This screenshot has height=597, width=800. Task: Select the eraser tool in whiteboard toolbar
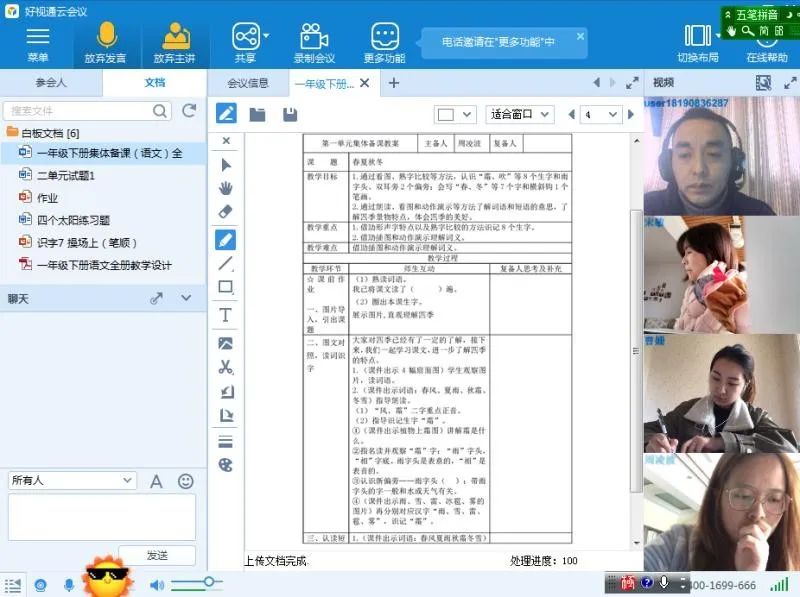[226, 212]
